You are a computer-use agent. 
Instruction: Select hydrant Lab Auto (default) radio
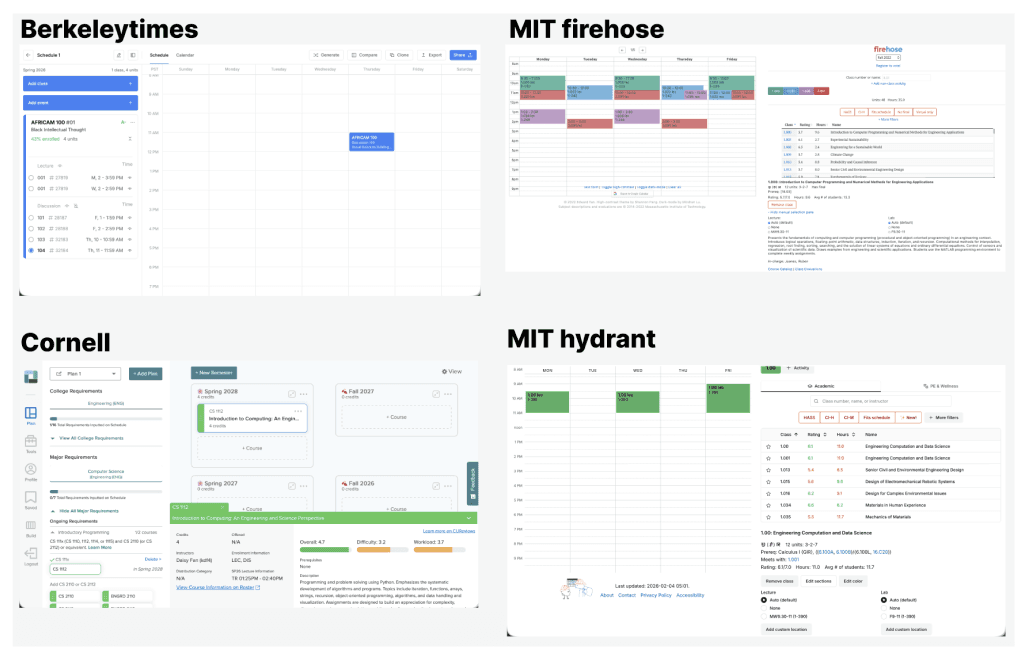click(884, 600)
